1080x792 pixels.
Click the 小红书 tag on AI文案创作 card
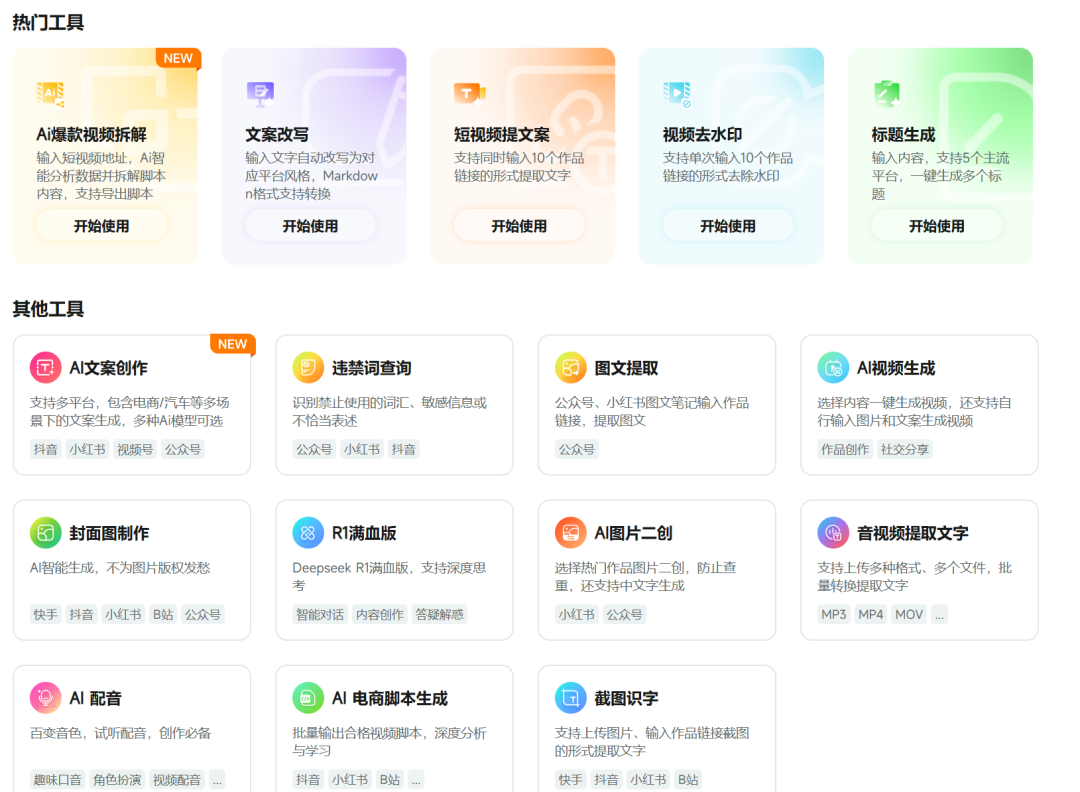coord(89,449)
